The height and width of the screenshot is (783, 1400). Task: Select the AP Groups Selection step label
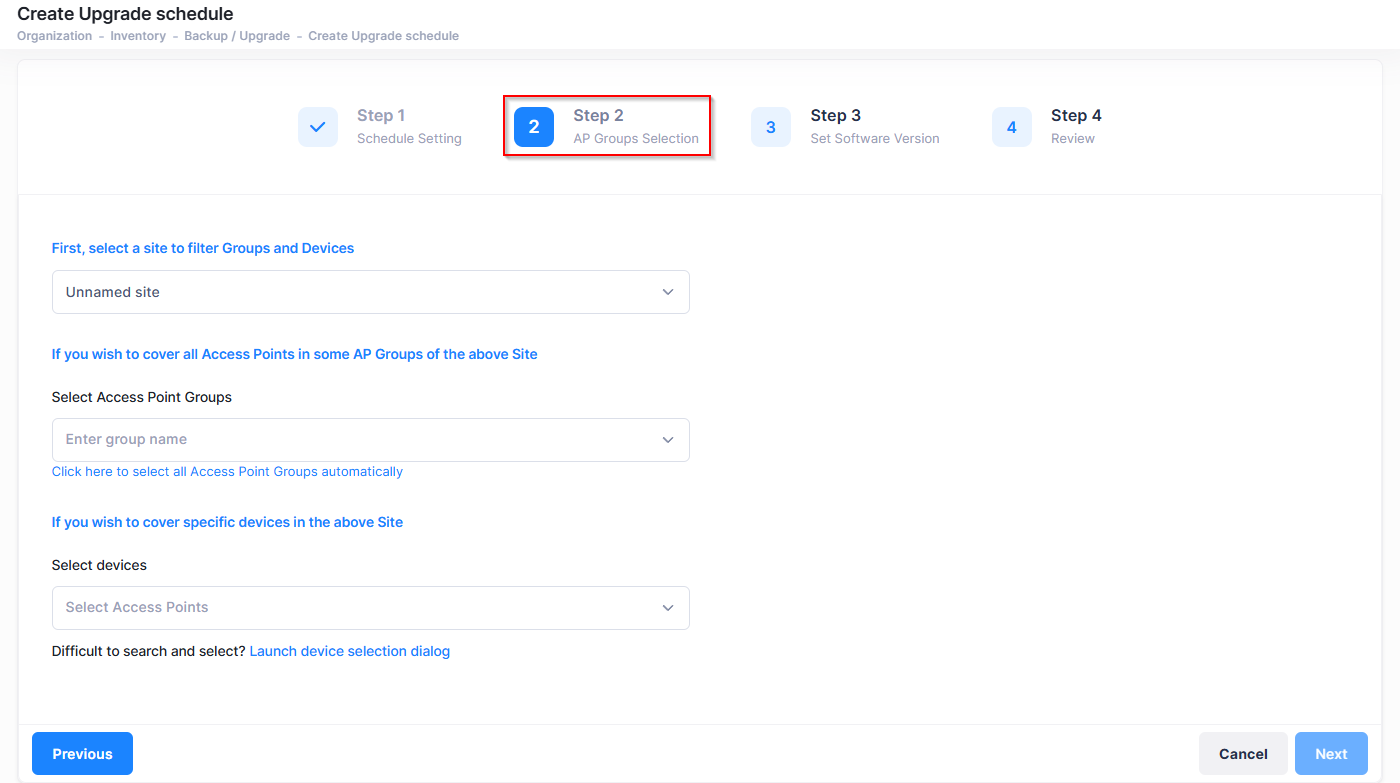point(636,139)
